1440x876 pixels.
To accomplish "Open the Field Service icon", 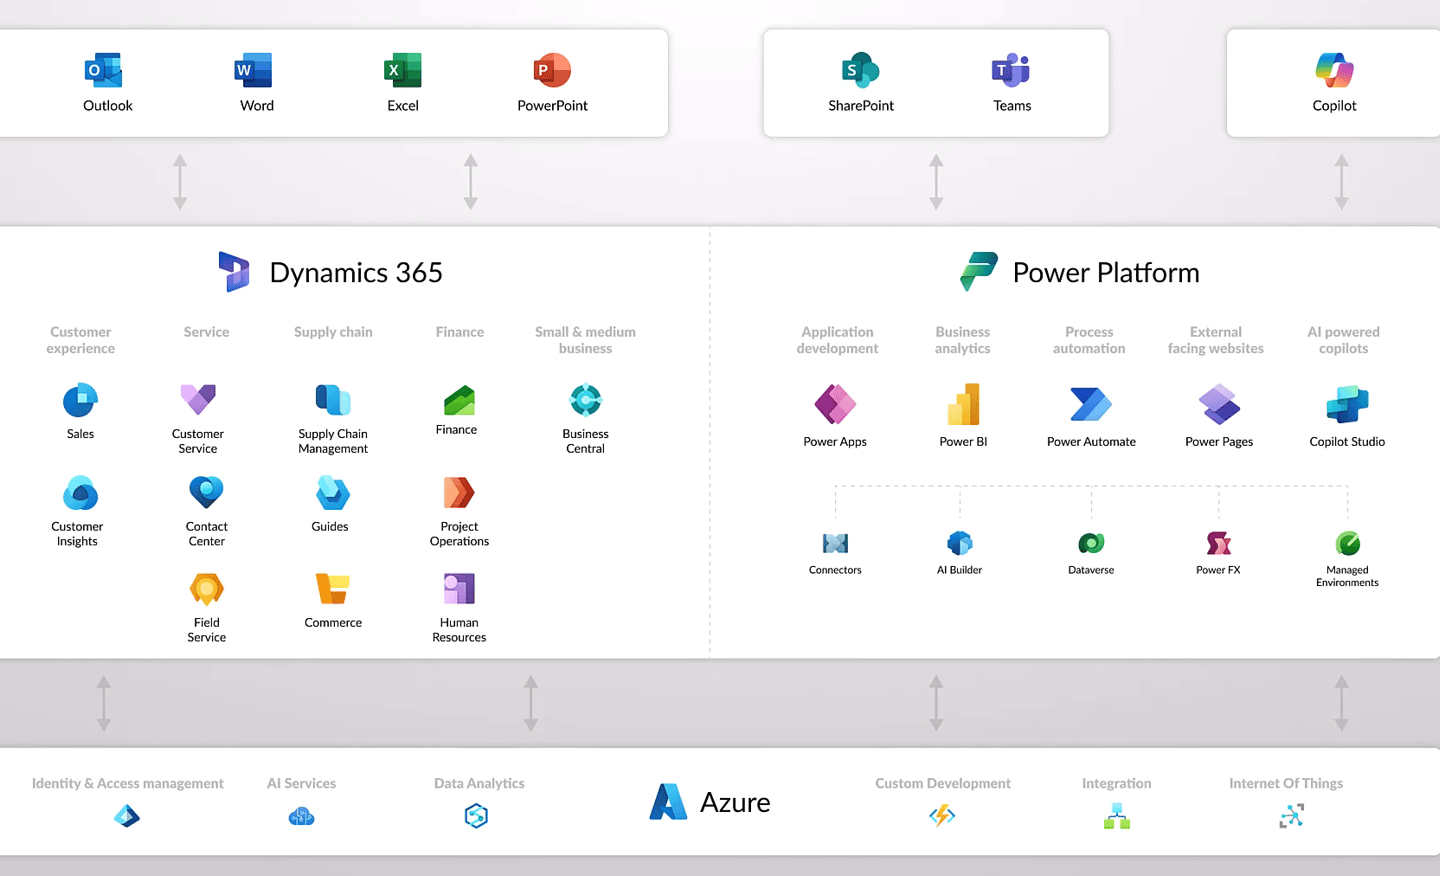I will pos(206,589).
